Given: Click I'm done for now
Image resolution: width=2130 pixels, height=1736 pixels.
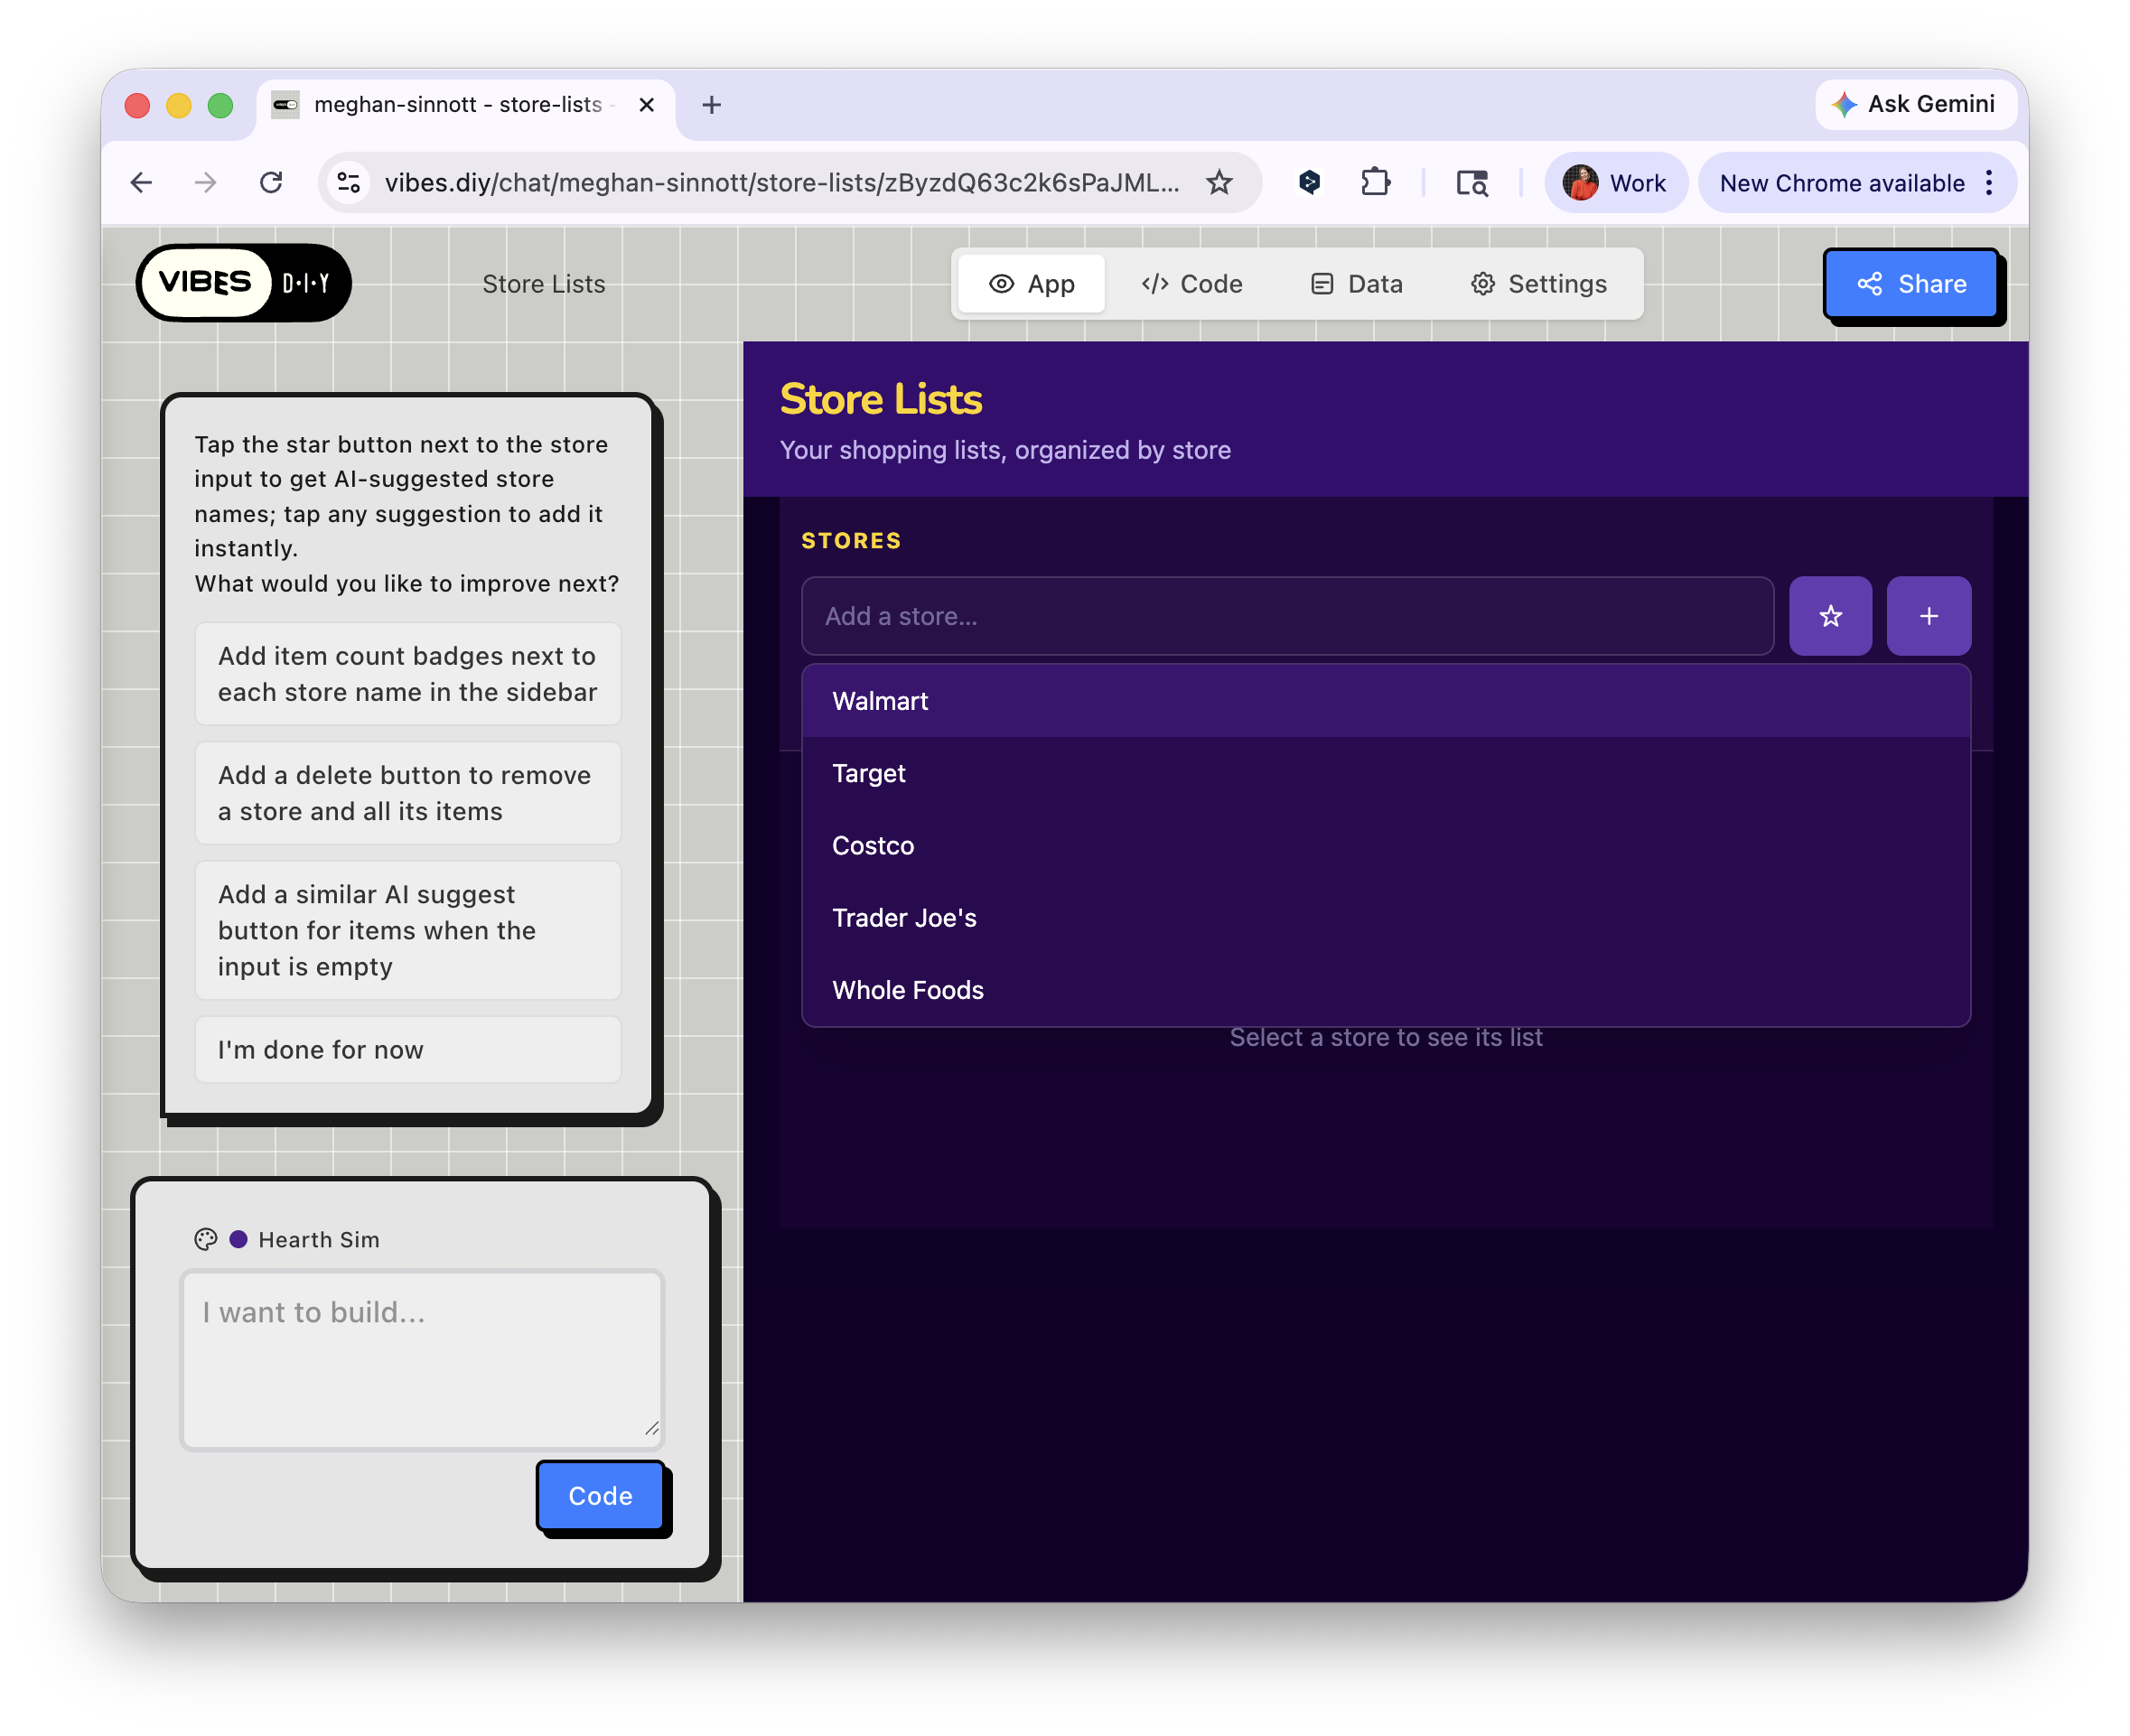Looking at the screenshot, I should (x=408, y=1049).
